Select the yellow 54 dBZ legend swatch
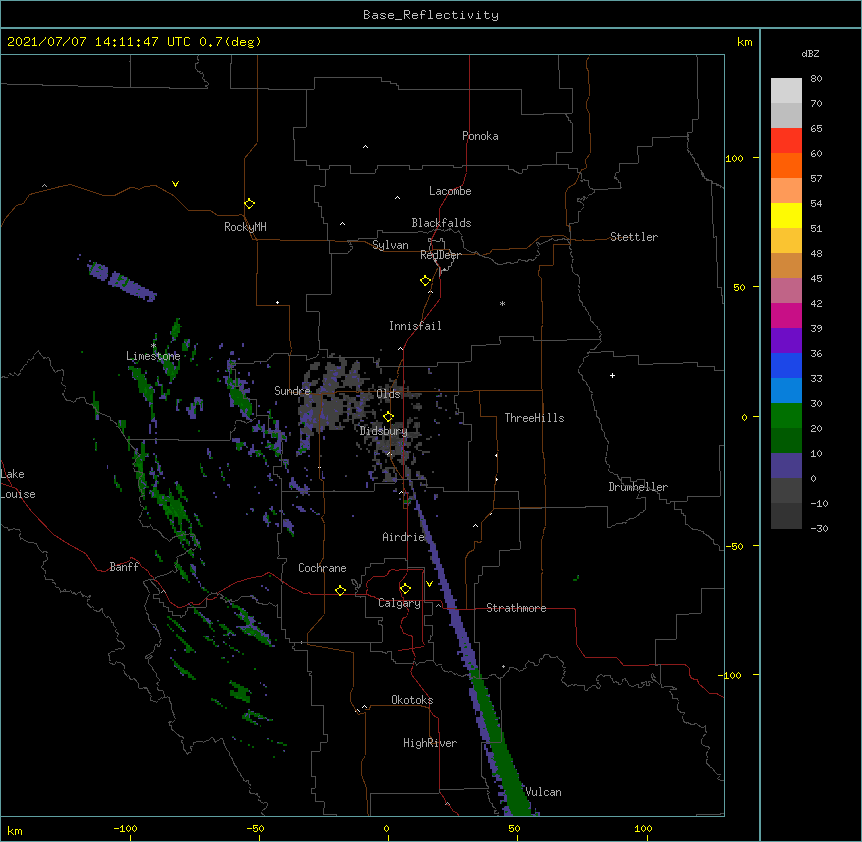Image resolution: width=862 pixels, height=842 pixels. click(x=786, y=215)
